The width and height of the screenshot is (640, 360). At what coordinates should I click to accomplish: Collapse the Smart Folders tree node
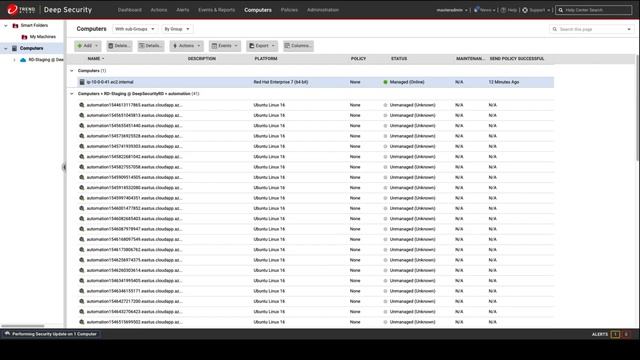point(6,25)
